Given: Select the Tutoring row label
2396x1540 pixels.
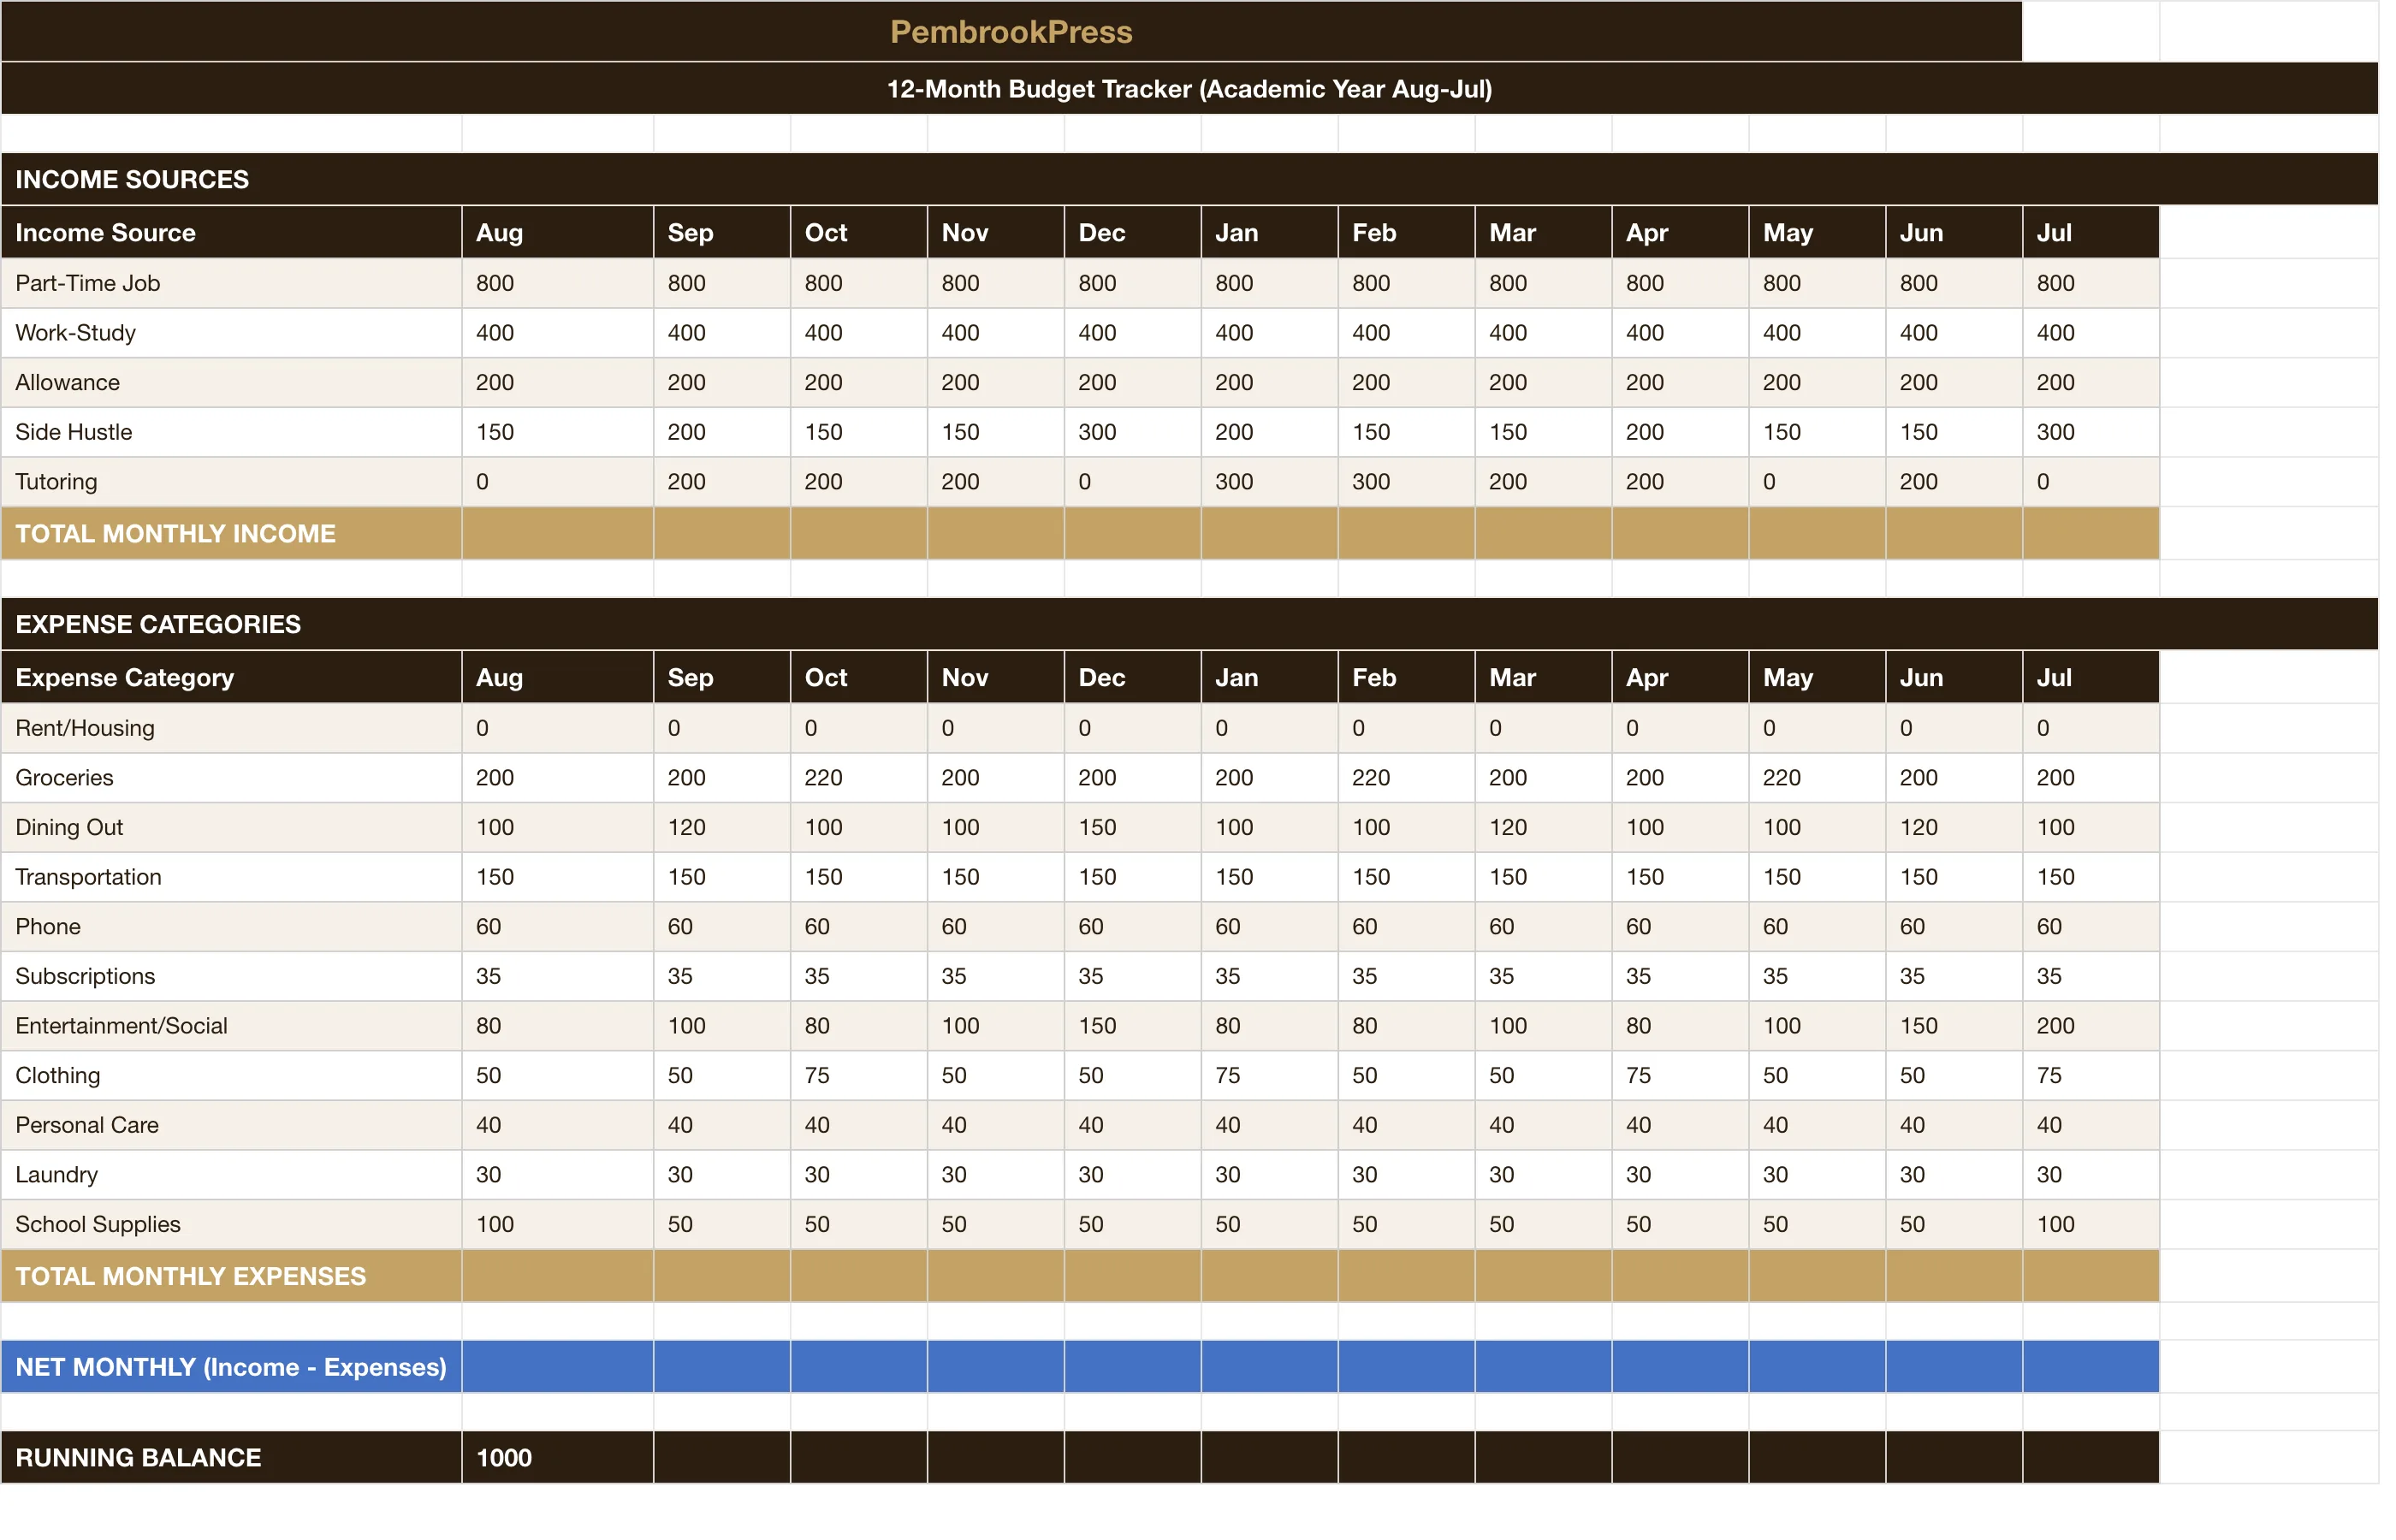Looking at the screenshot, I should pos(231,482).
